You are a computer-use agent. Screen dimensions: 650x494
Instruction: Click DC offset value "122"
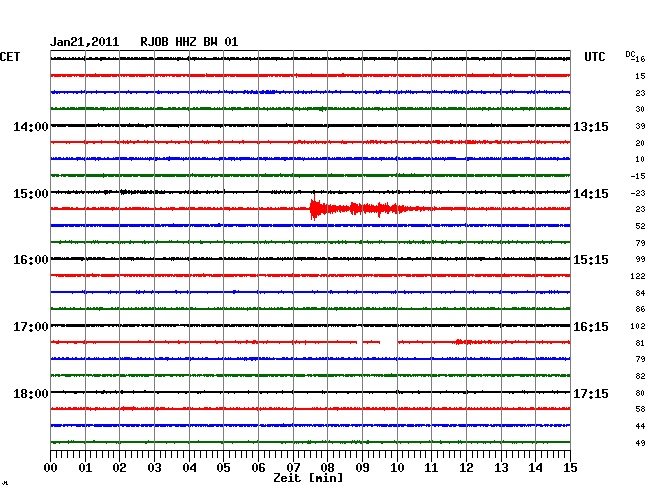638,276
